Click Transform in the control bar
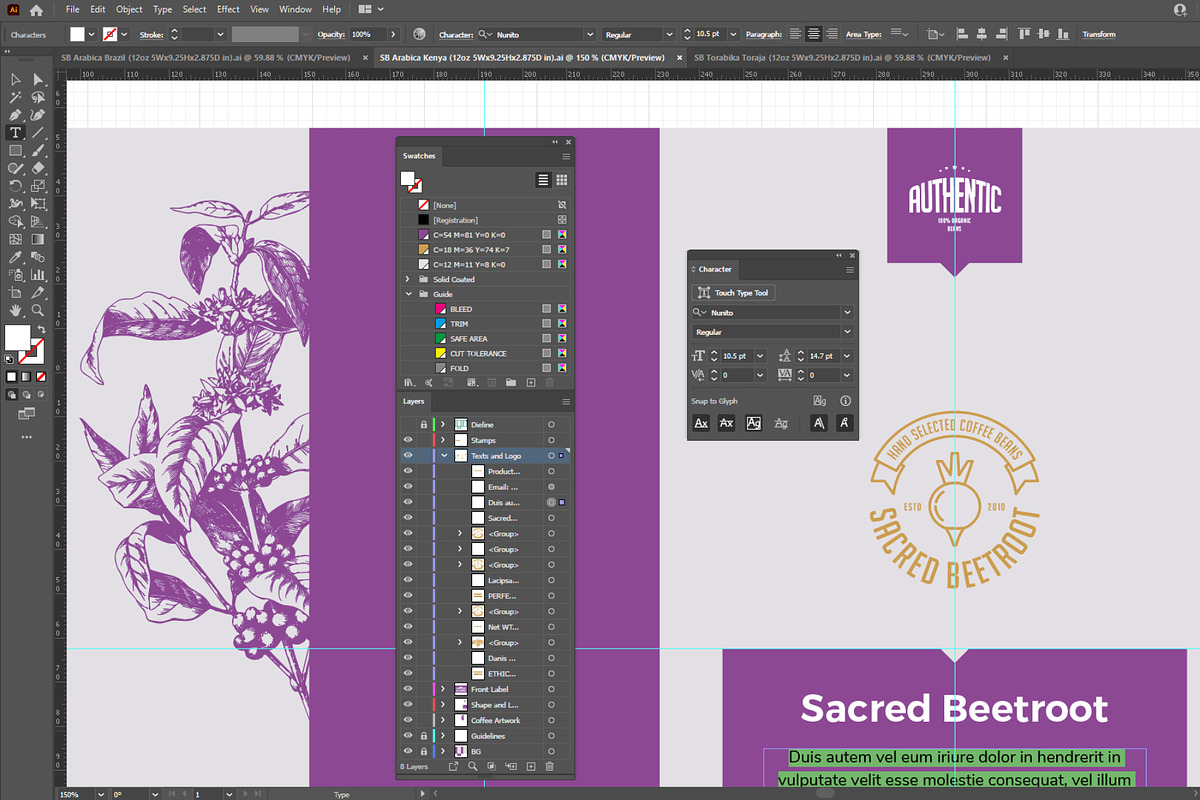Image resolution: width=1200 pixels, height=800 pixels. (1098, 34)
